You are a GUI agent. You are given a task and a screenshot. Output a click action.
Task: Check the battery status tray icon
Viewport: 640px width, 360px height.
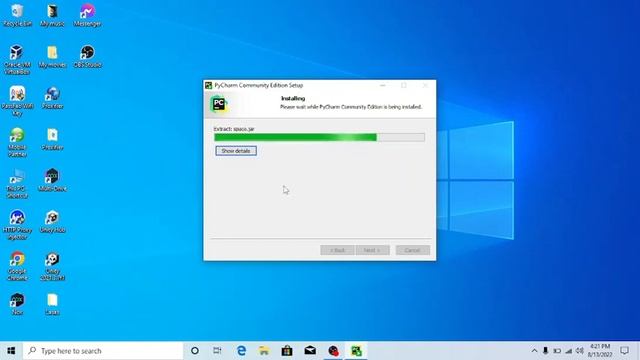point(557,351)
